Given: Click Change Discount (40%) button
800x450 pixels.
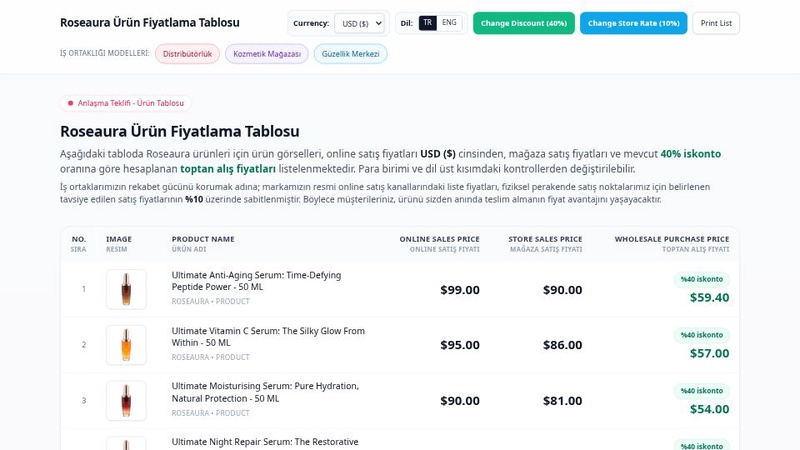Looking at the screenshot, I should [523, 23].
